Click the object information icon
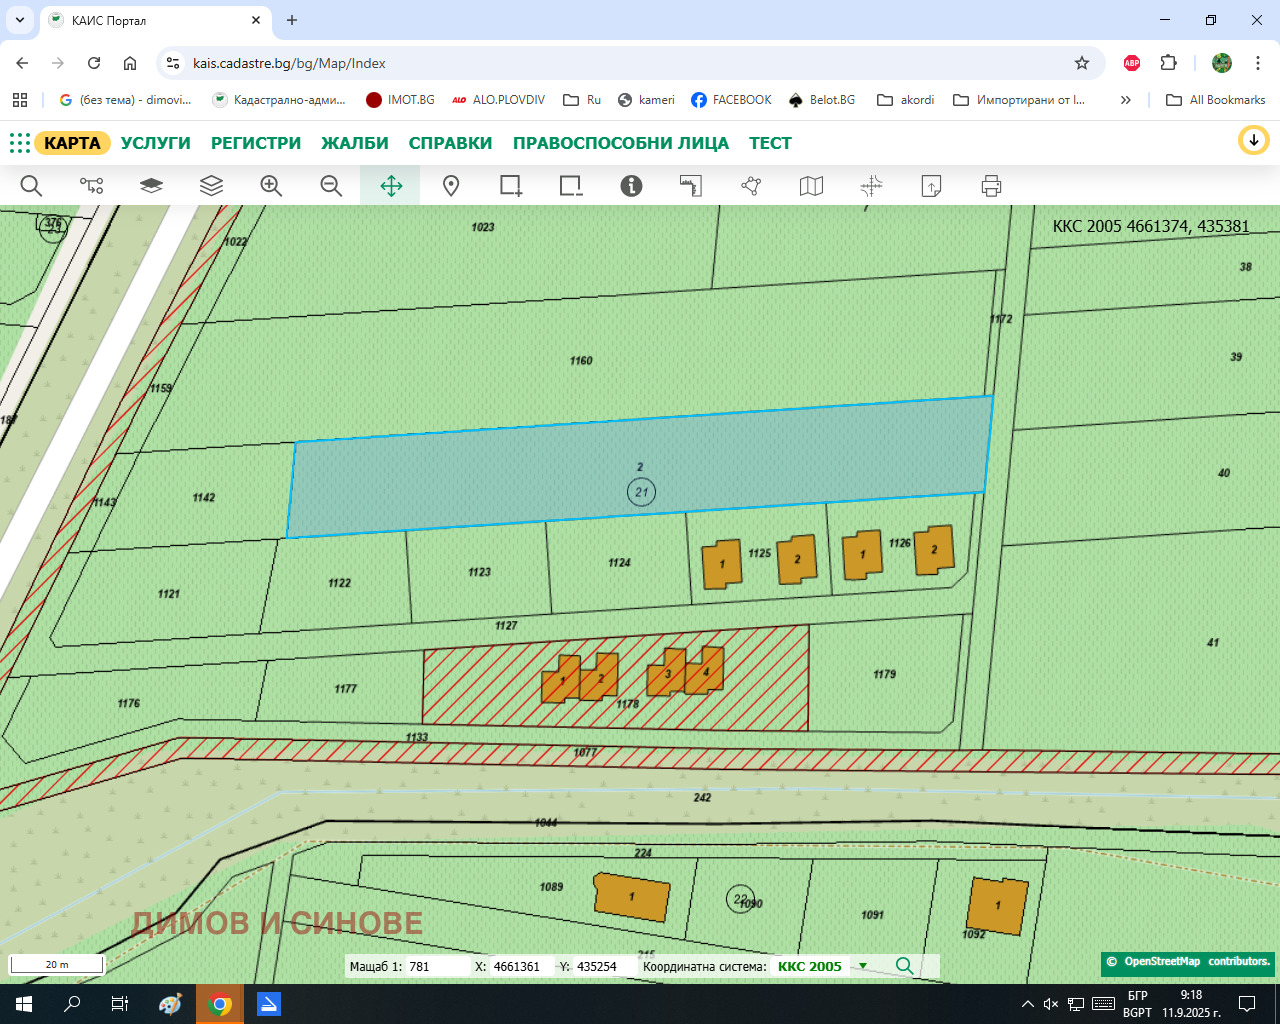This screenshot has height=1024, width=1280. pyautogui.click(x=631, y=186)
